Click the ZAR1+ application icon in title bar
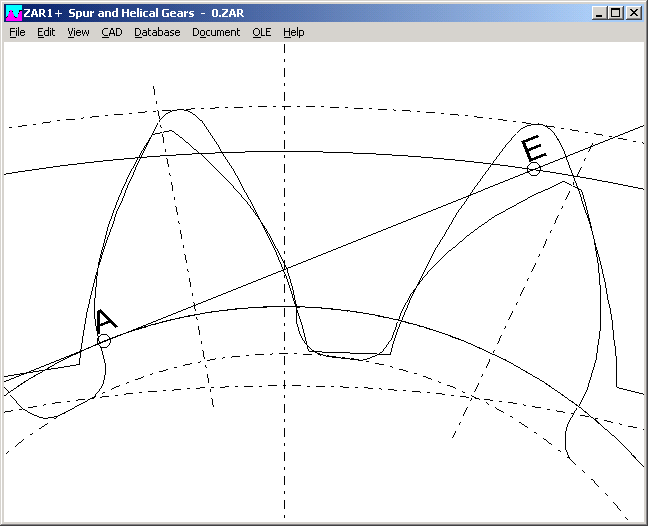The height and width of the screenshot is (526, 648). [x=13, y=13]
